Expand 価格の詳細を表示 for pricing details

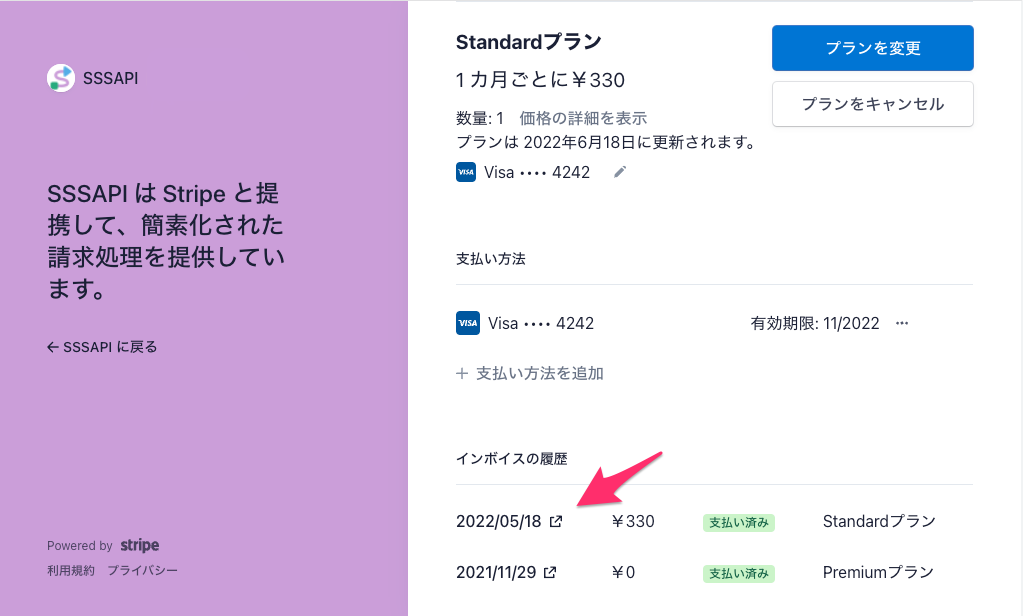click(x=582, y=118)
